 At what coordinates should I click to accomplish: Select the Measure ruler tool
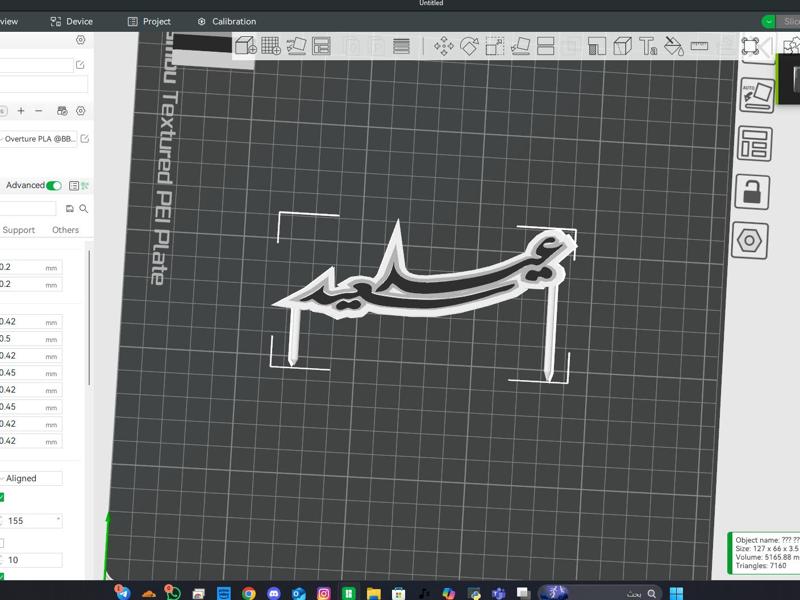[699, 46]
